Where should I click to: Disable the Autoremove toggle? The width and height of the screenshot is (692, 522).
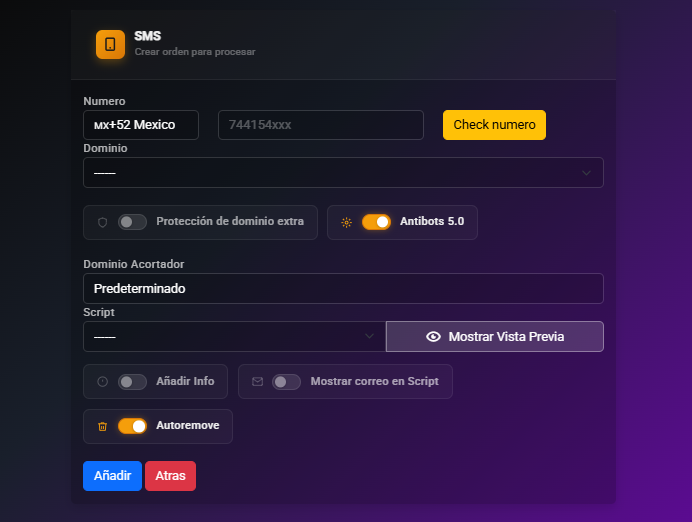(132, 426)
